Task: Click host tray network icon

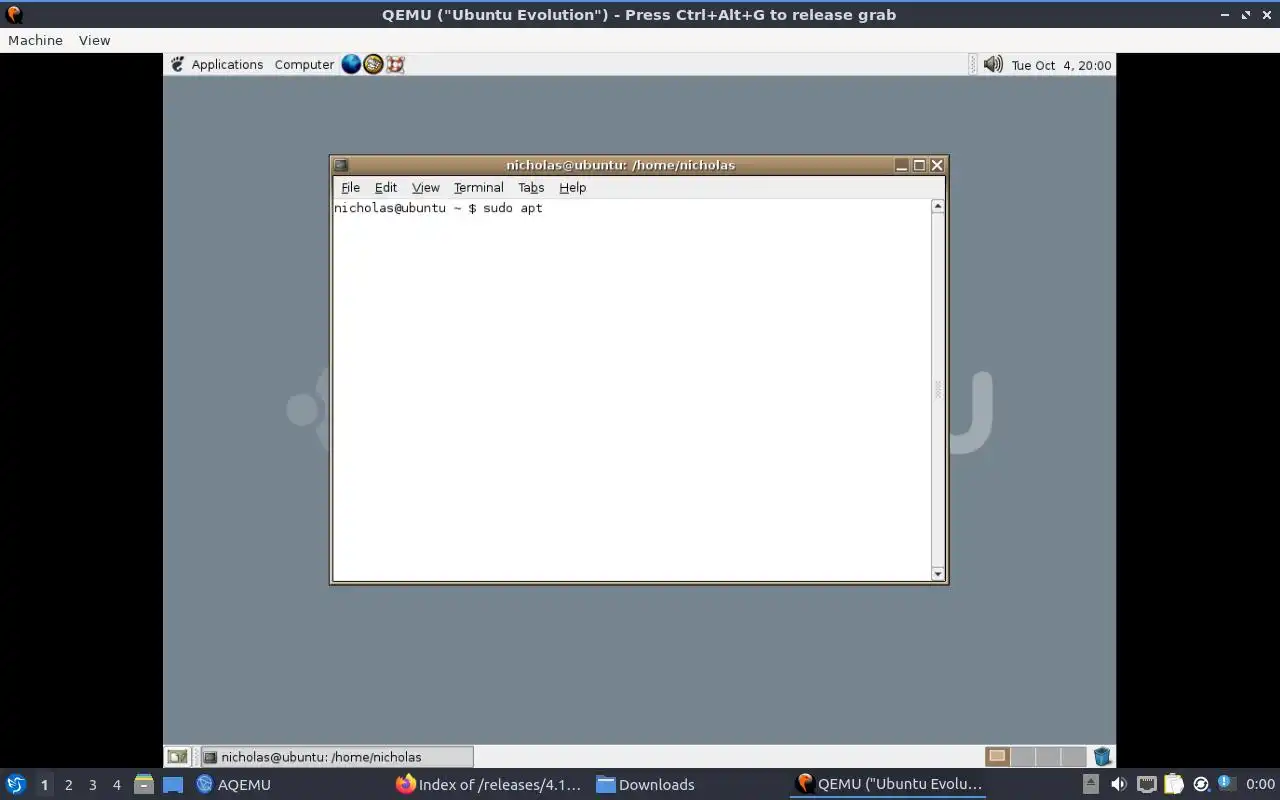Action: coord(1146,784)
